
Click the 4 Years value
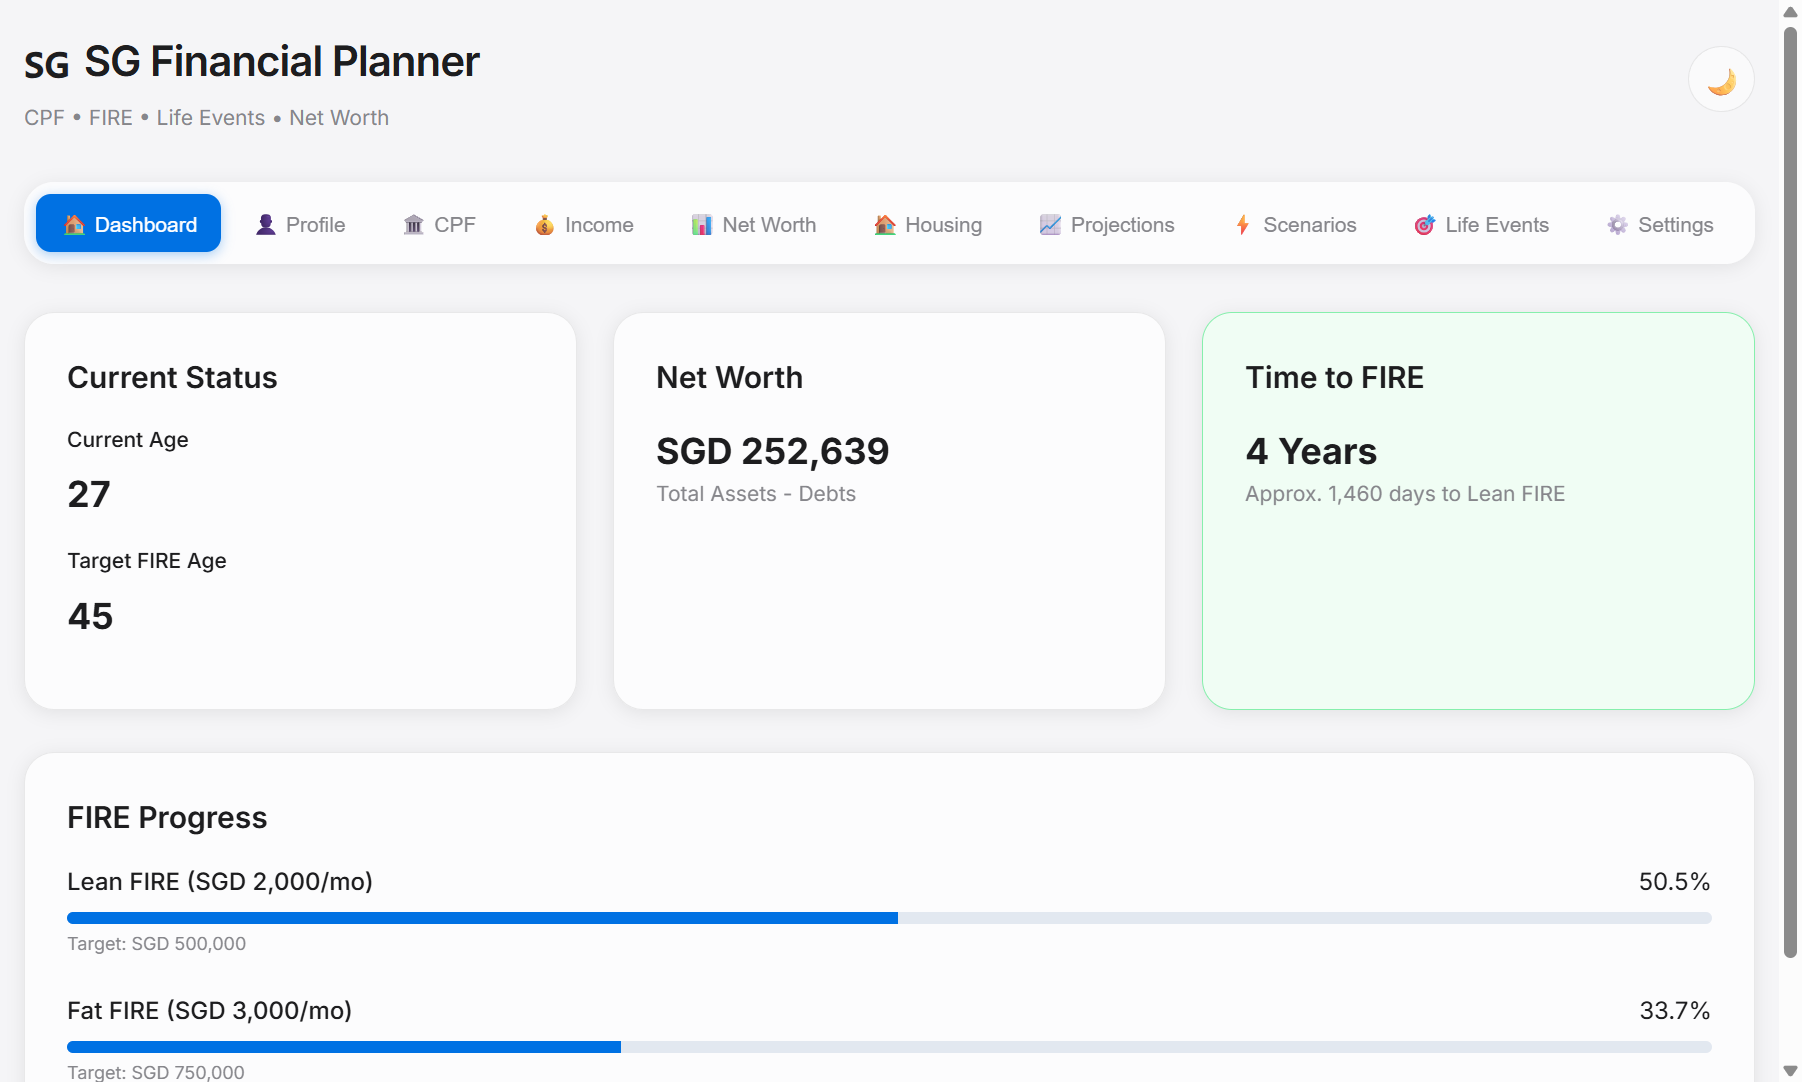1311,451
